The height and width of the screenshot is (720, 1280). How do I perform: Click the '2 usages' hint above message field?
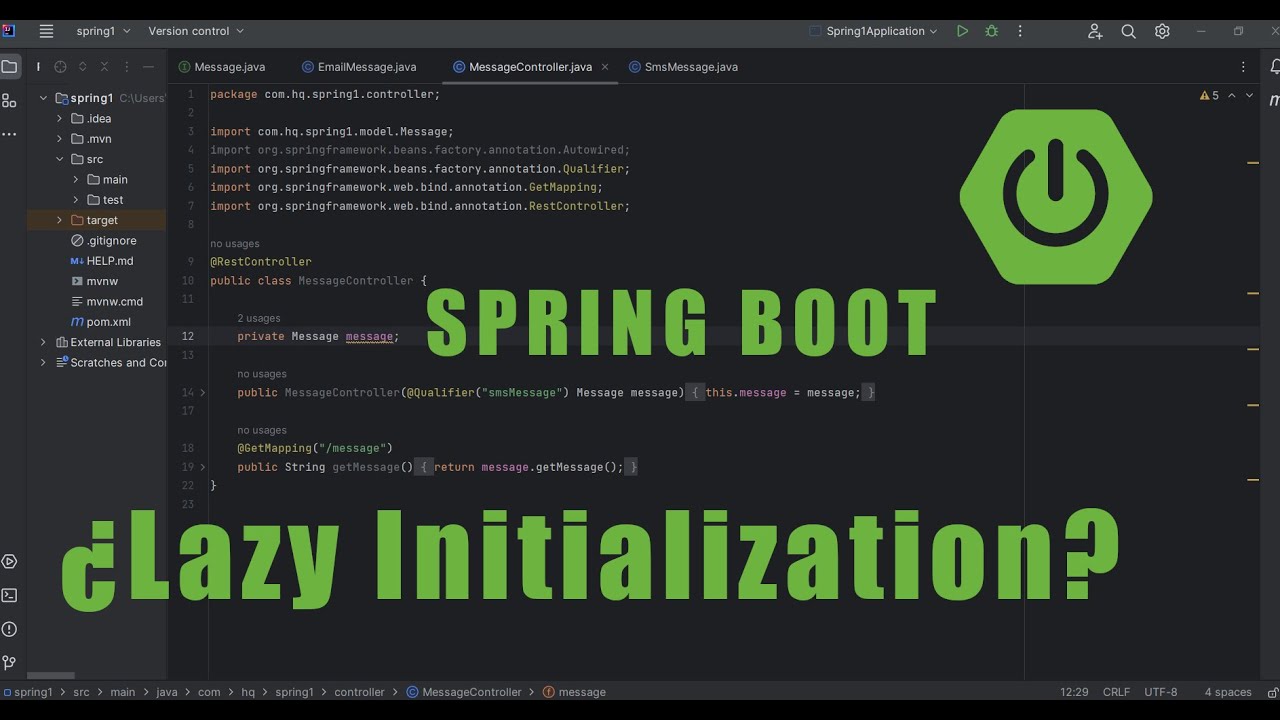tap(259, 318)
